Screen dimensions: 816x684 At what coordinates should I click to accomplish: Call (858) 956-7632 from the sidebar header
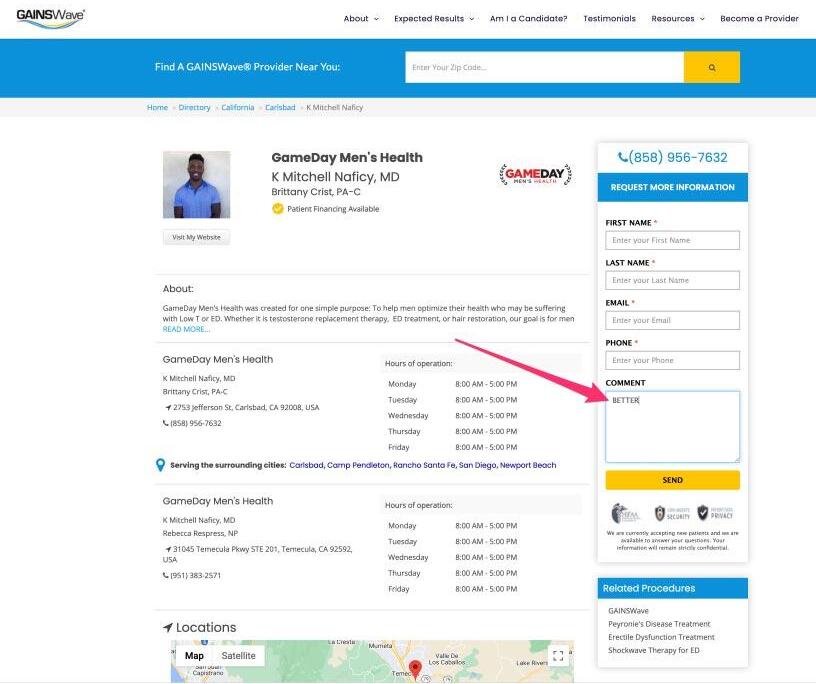[x=678, y=157]
